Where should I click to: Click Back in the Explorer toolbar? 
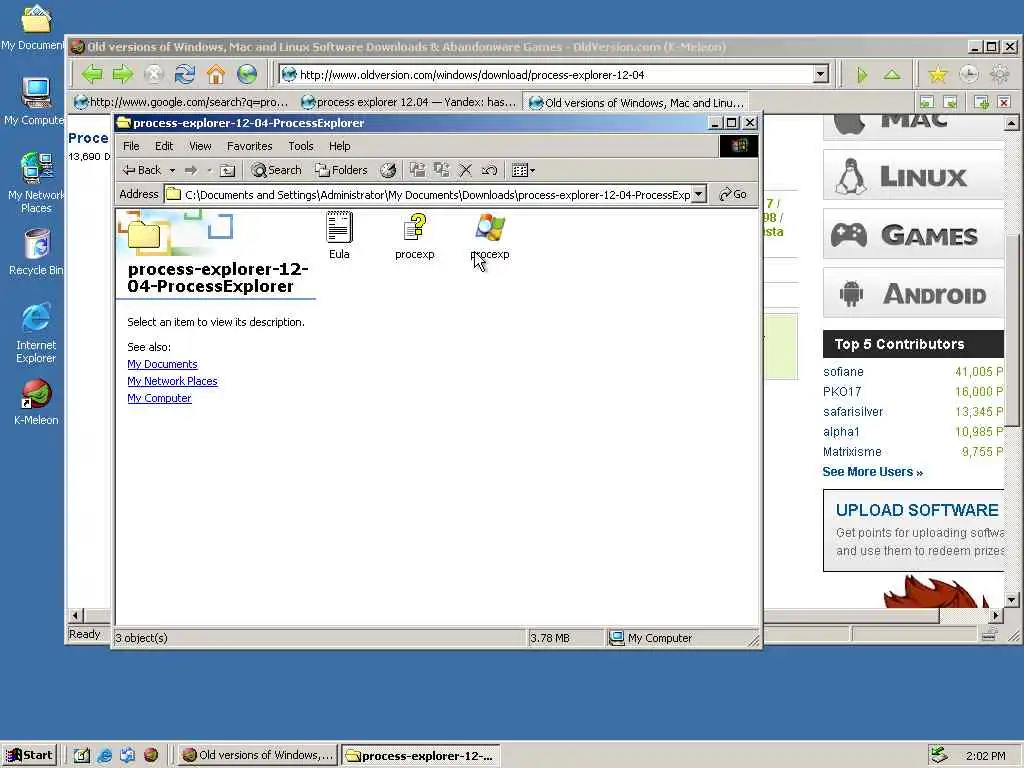click(x=142, y=170)
